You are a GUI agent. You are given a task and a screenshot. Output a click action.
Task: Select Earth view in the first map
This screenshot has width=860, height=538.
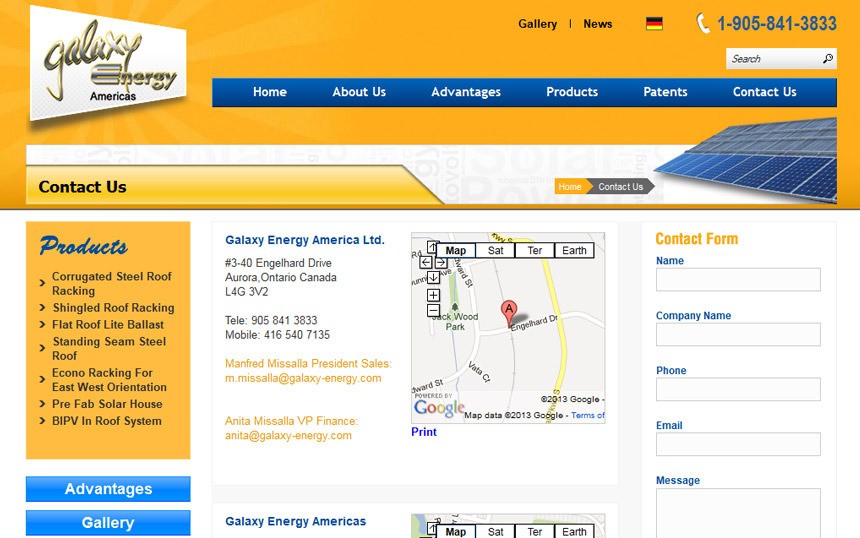click(574, 251)
